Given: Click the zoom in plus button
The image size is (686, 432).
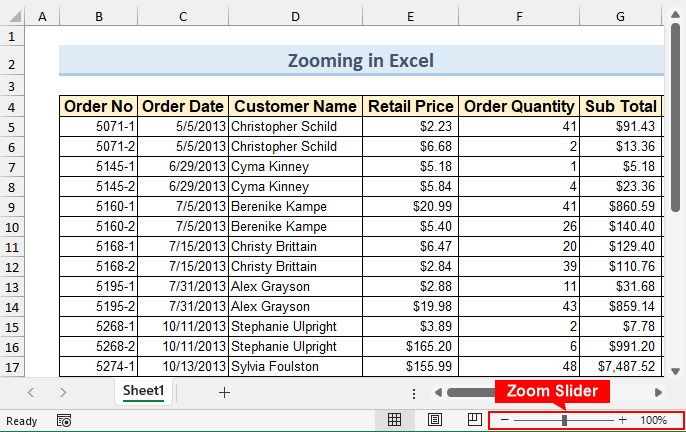Looking at the screenshot, I should pos(623,420).
